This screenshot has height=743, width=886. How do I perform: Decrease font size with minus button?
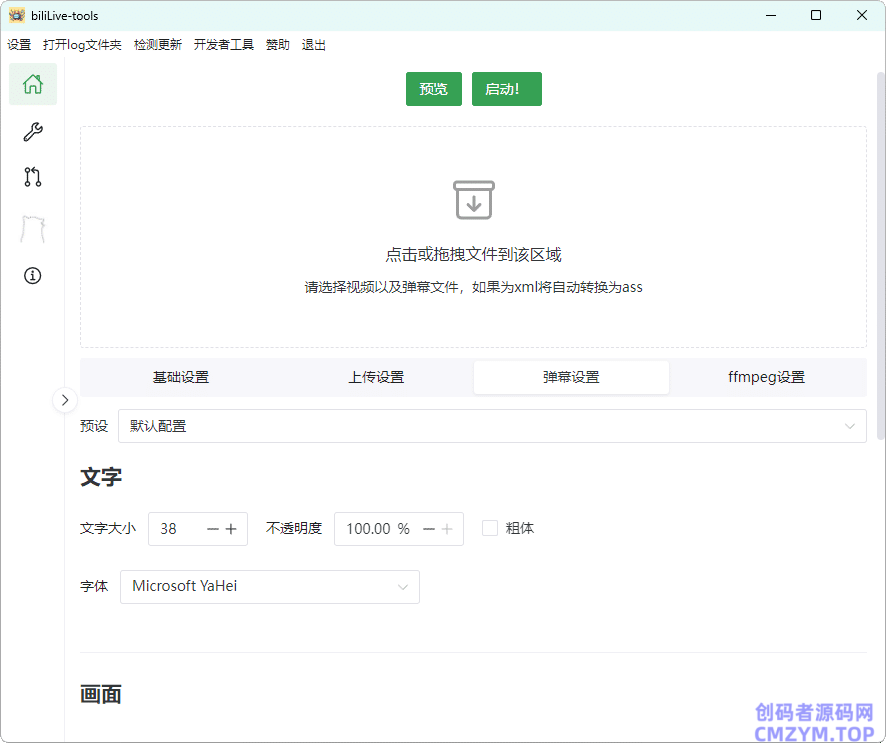[x=212, y=529]
